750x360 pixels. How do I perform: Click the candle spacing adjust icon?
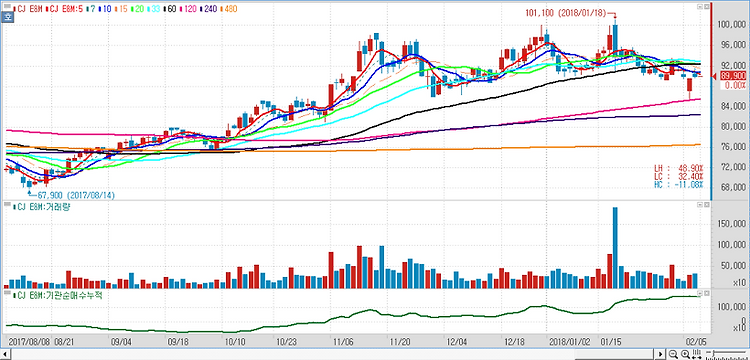(x=697, y=354)
